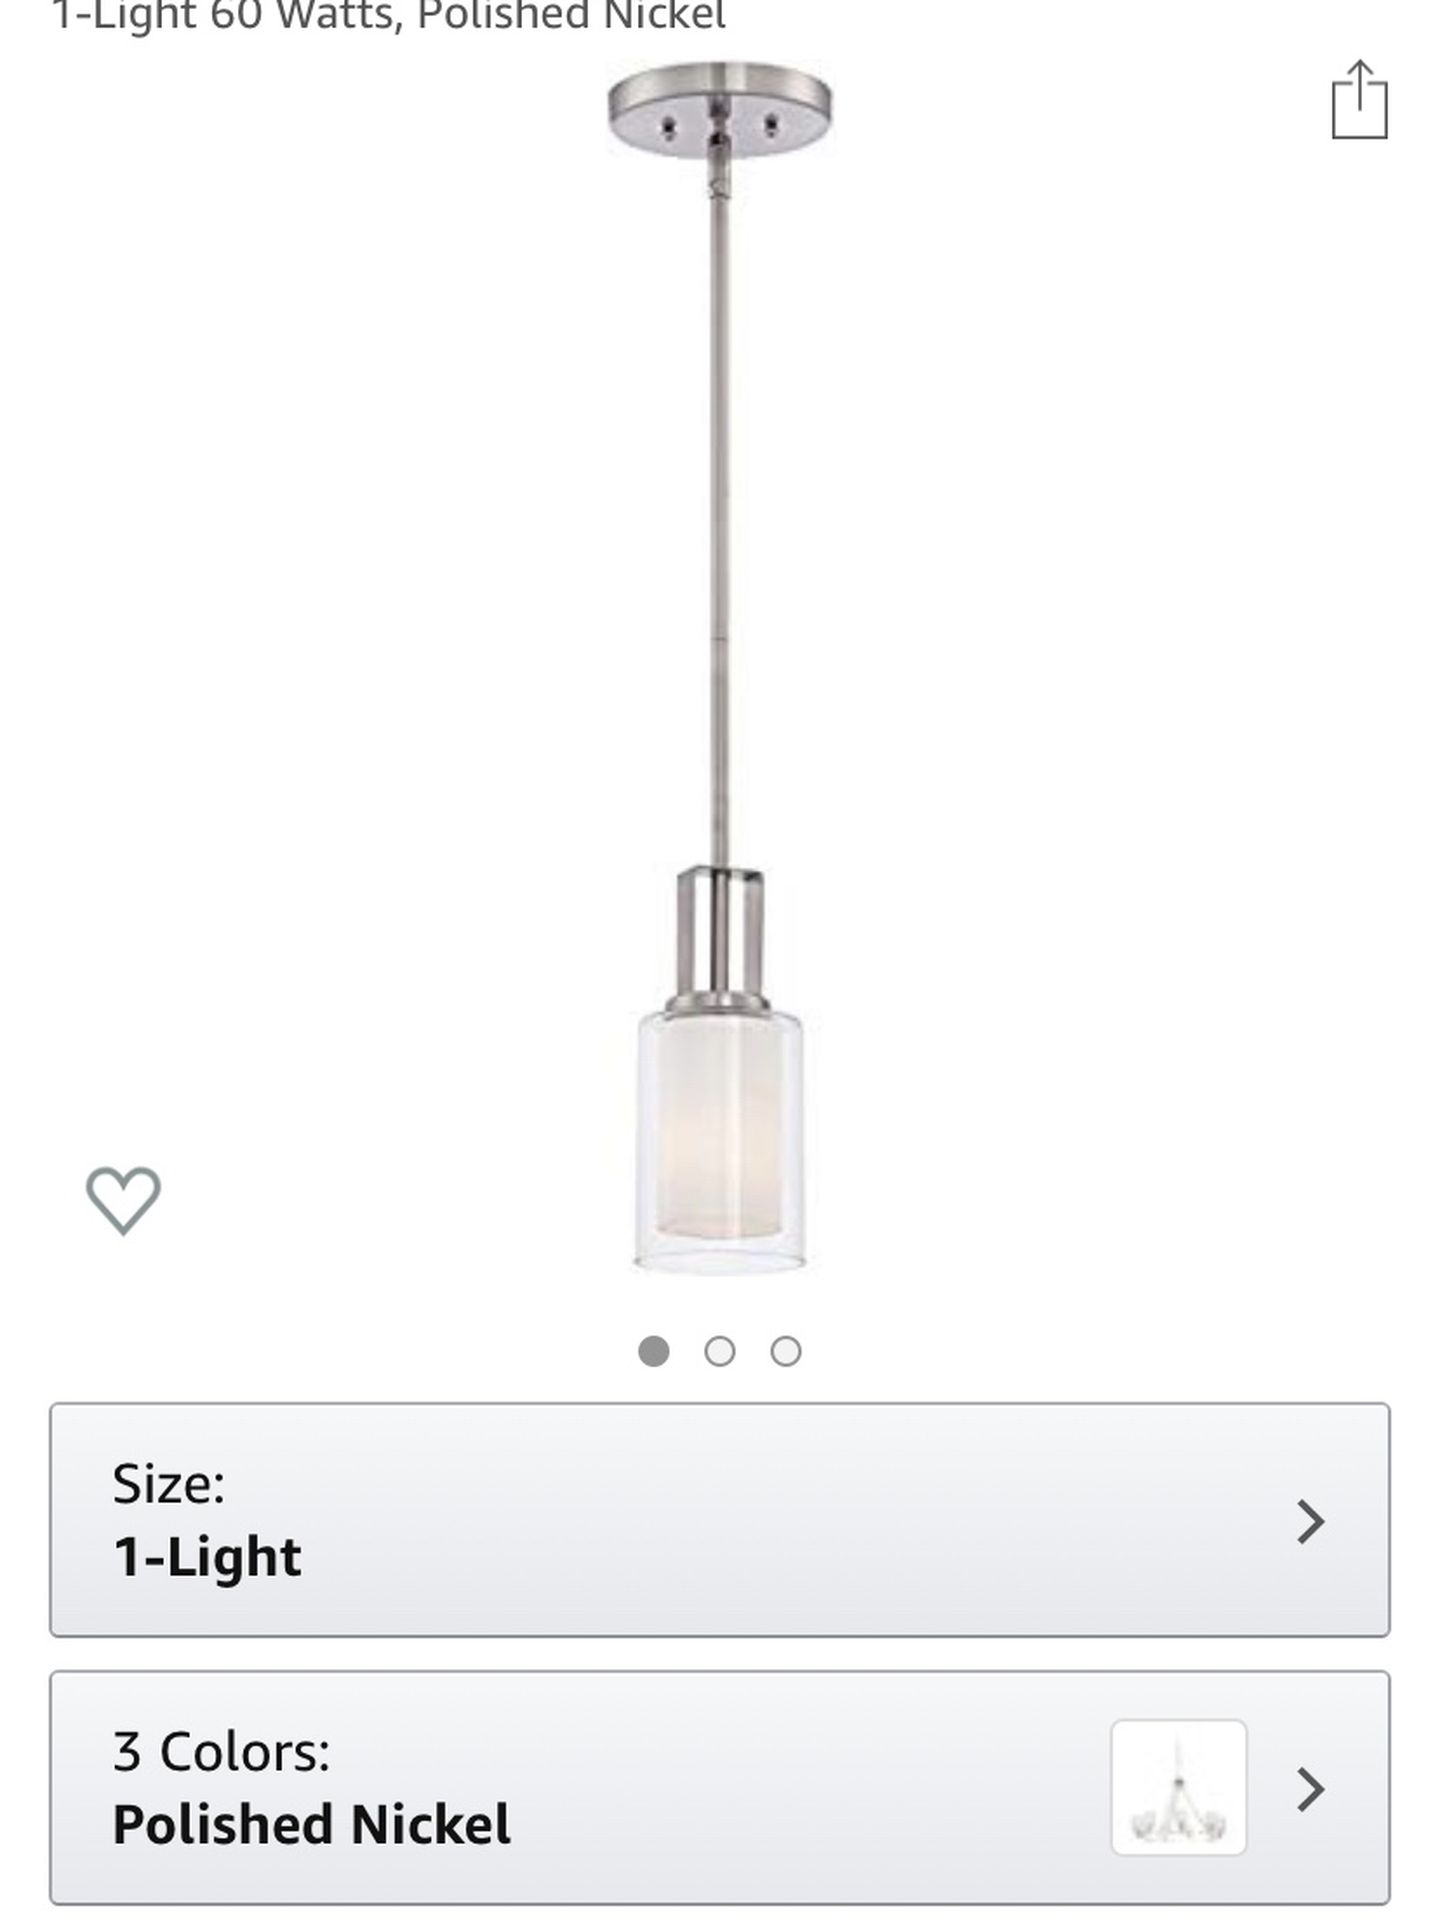Select the bold "Polished Nickel" value

[x=312, y=1824]
